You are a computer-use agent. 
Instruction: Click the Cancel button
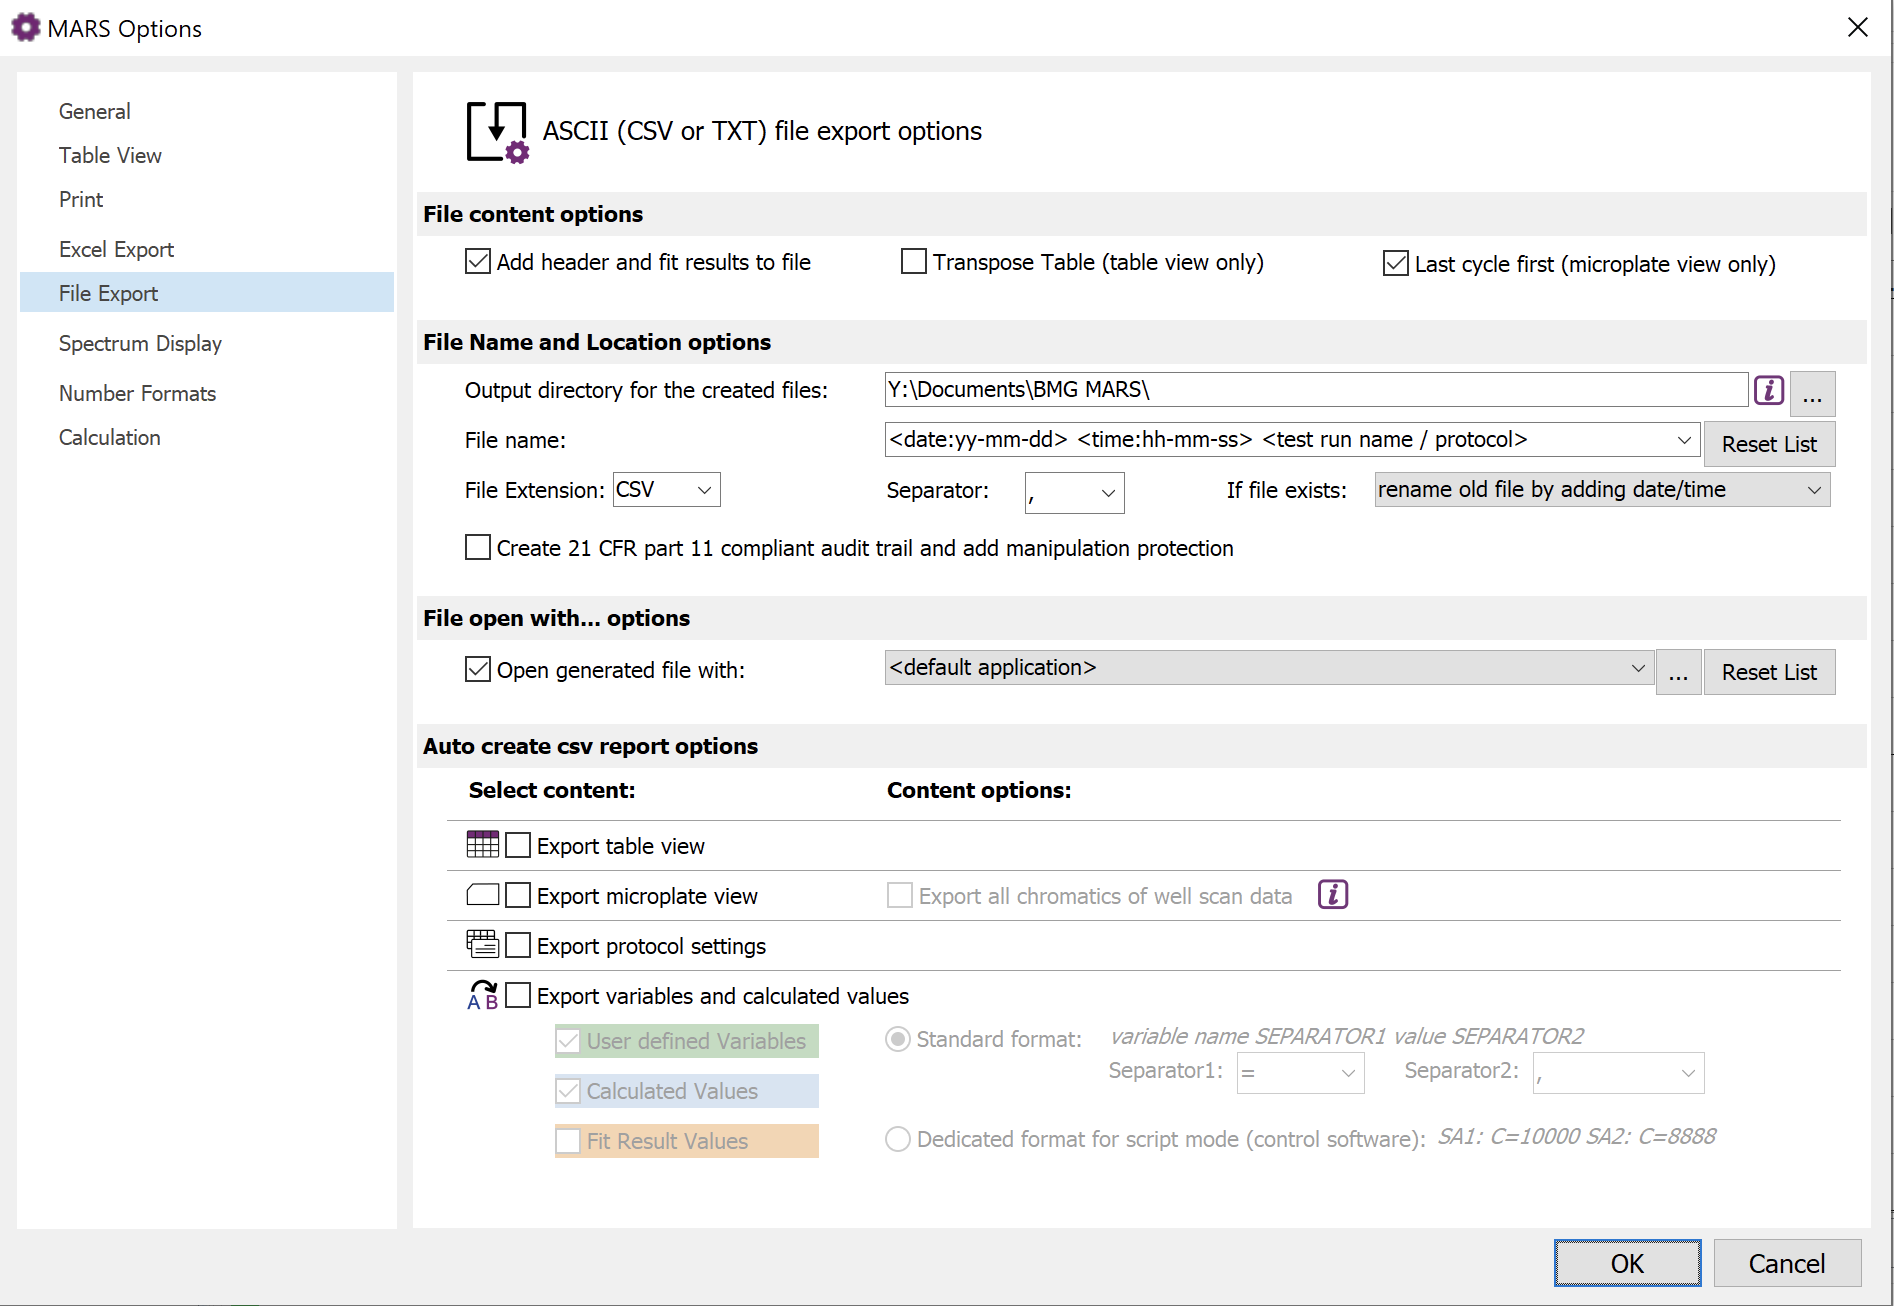click(1786, 1263)
